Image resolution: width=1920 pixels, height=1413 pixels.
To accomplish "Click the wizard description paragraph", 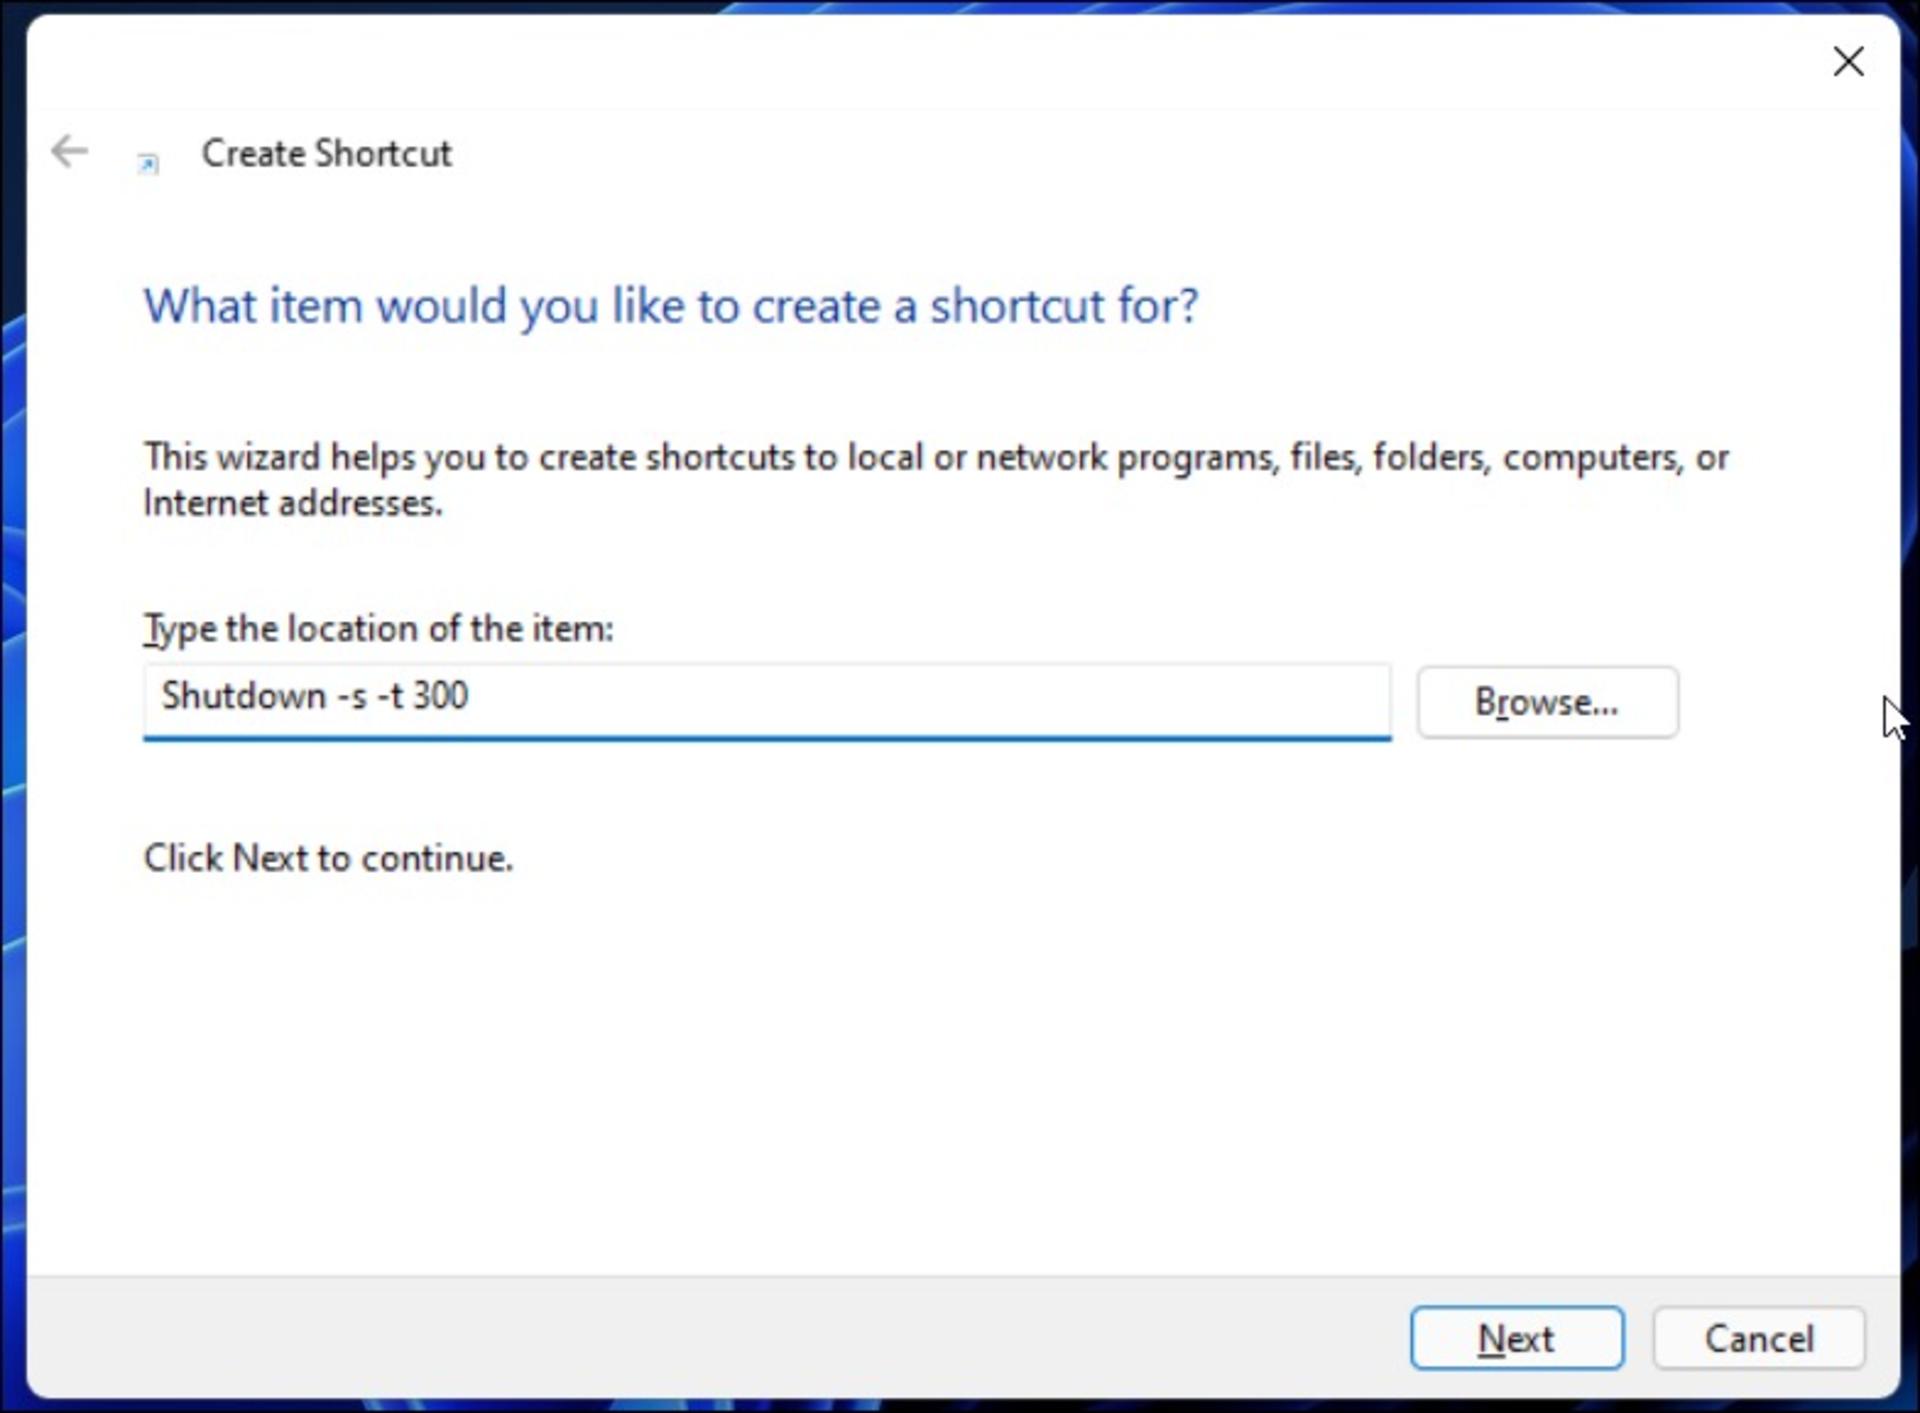I will click(x=936, y=479).
